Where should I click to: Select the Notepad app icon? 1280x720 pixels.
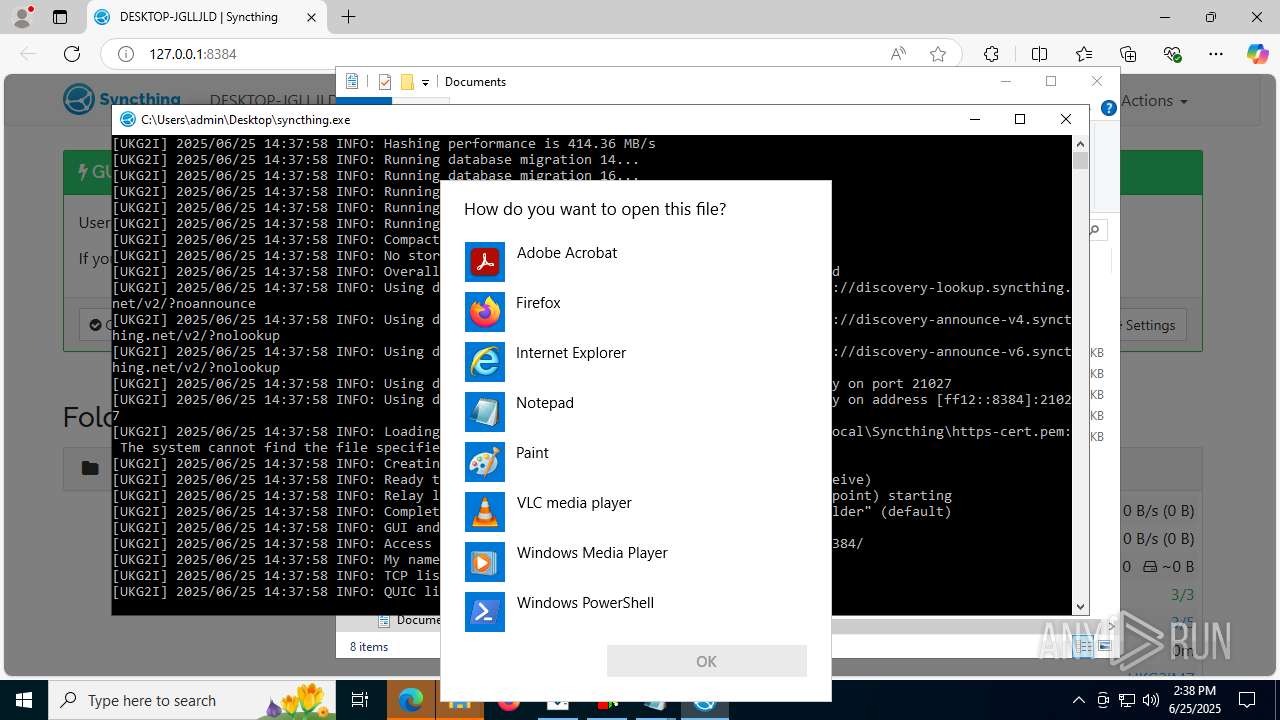tap(485, 412)
